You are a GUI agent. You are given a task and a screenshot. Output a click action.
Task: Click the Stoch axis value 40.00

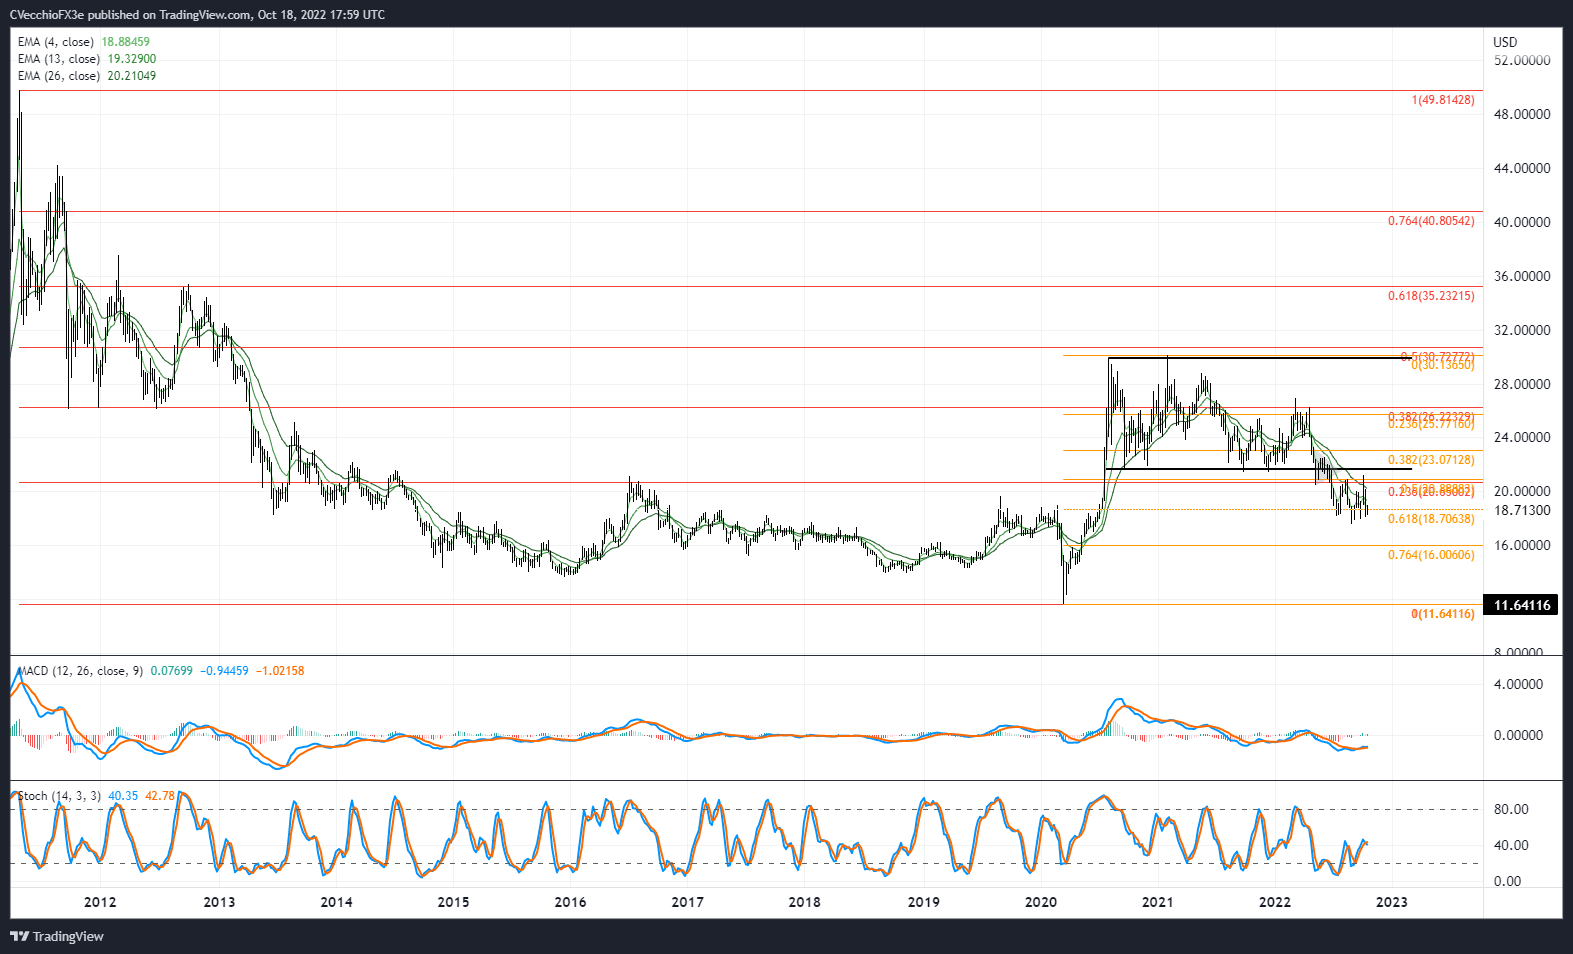pos(1510,845)
